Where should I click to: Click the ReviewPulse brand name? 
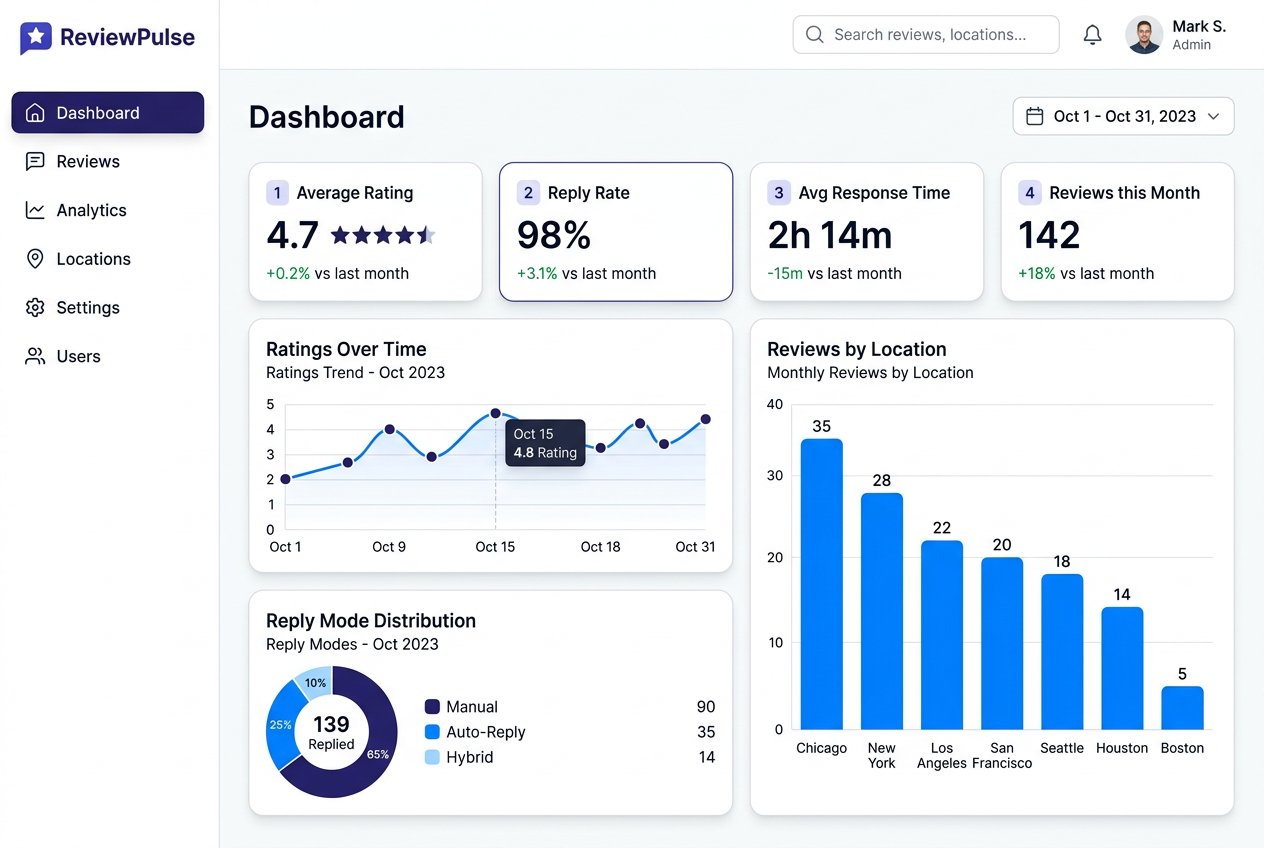(x=127, y=38)
